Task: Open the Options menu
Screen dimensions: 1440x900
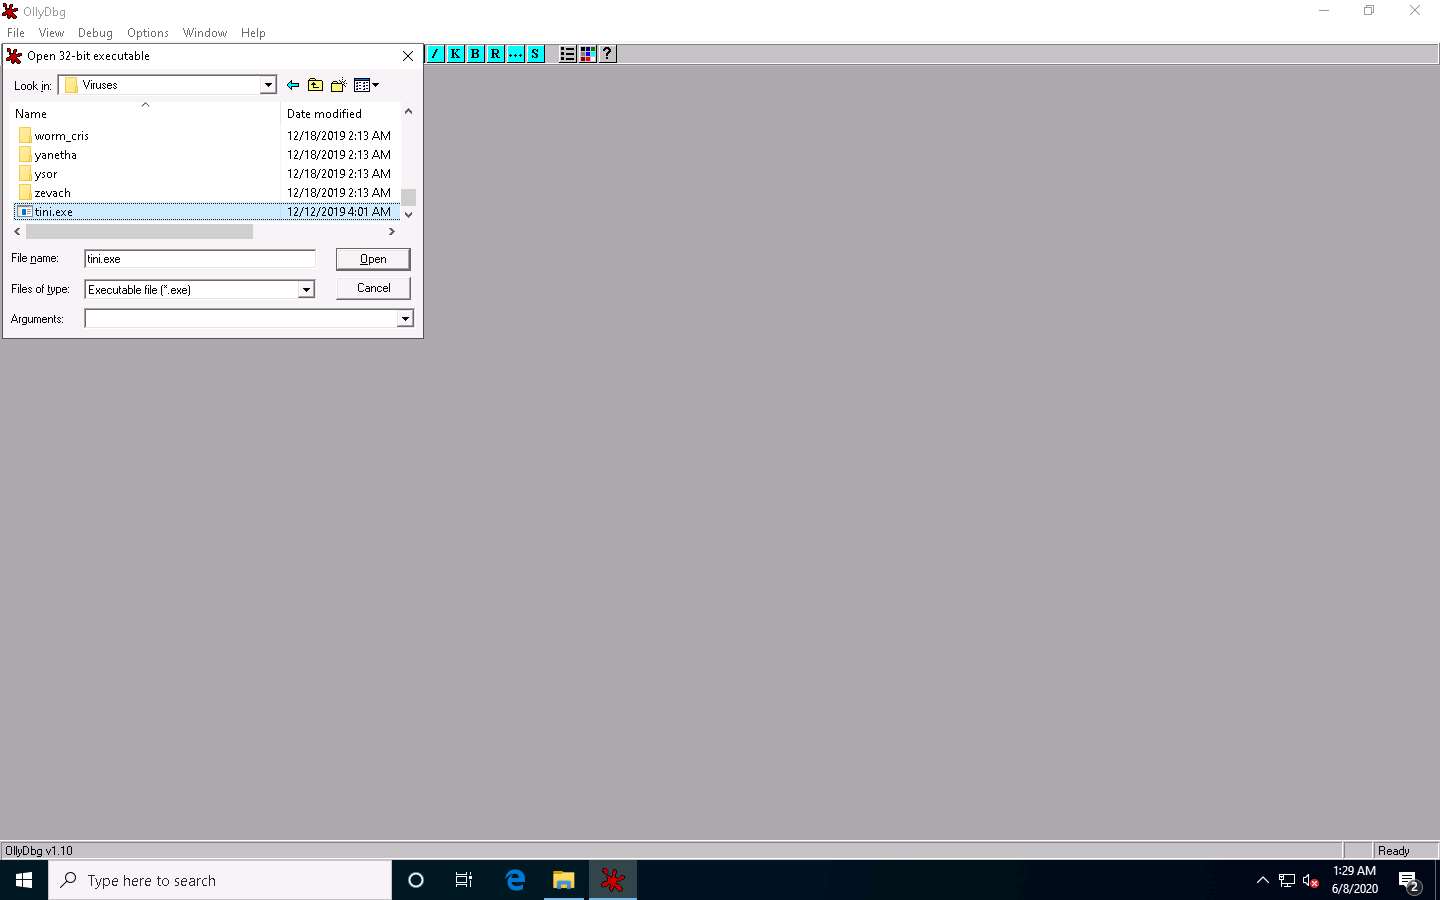Action: click(x=148, y=33)
